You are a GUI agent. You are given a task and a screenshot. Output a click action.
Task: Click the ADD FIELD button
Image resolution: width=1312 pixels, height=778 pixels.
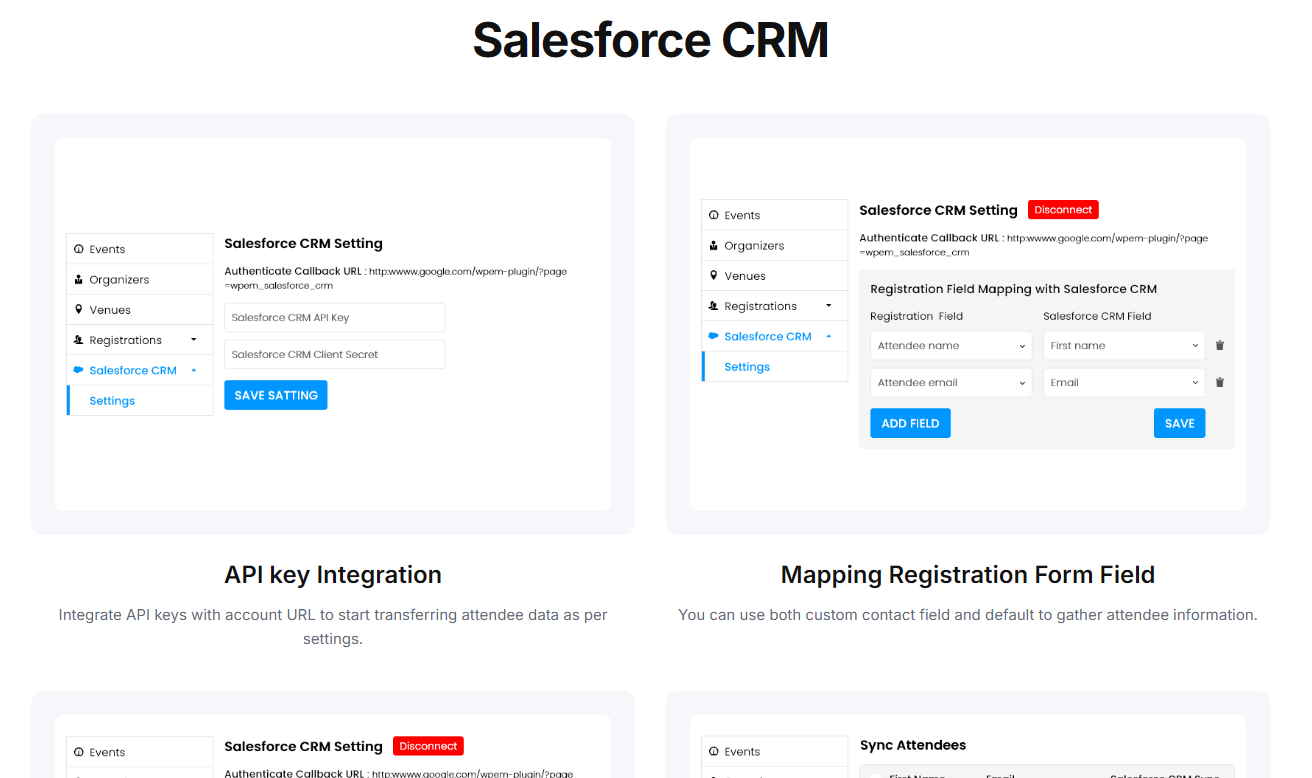(x=910, y=423)
